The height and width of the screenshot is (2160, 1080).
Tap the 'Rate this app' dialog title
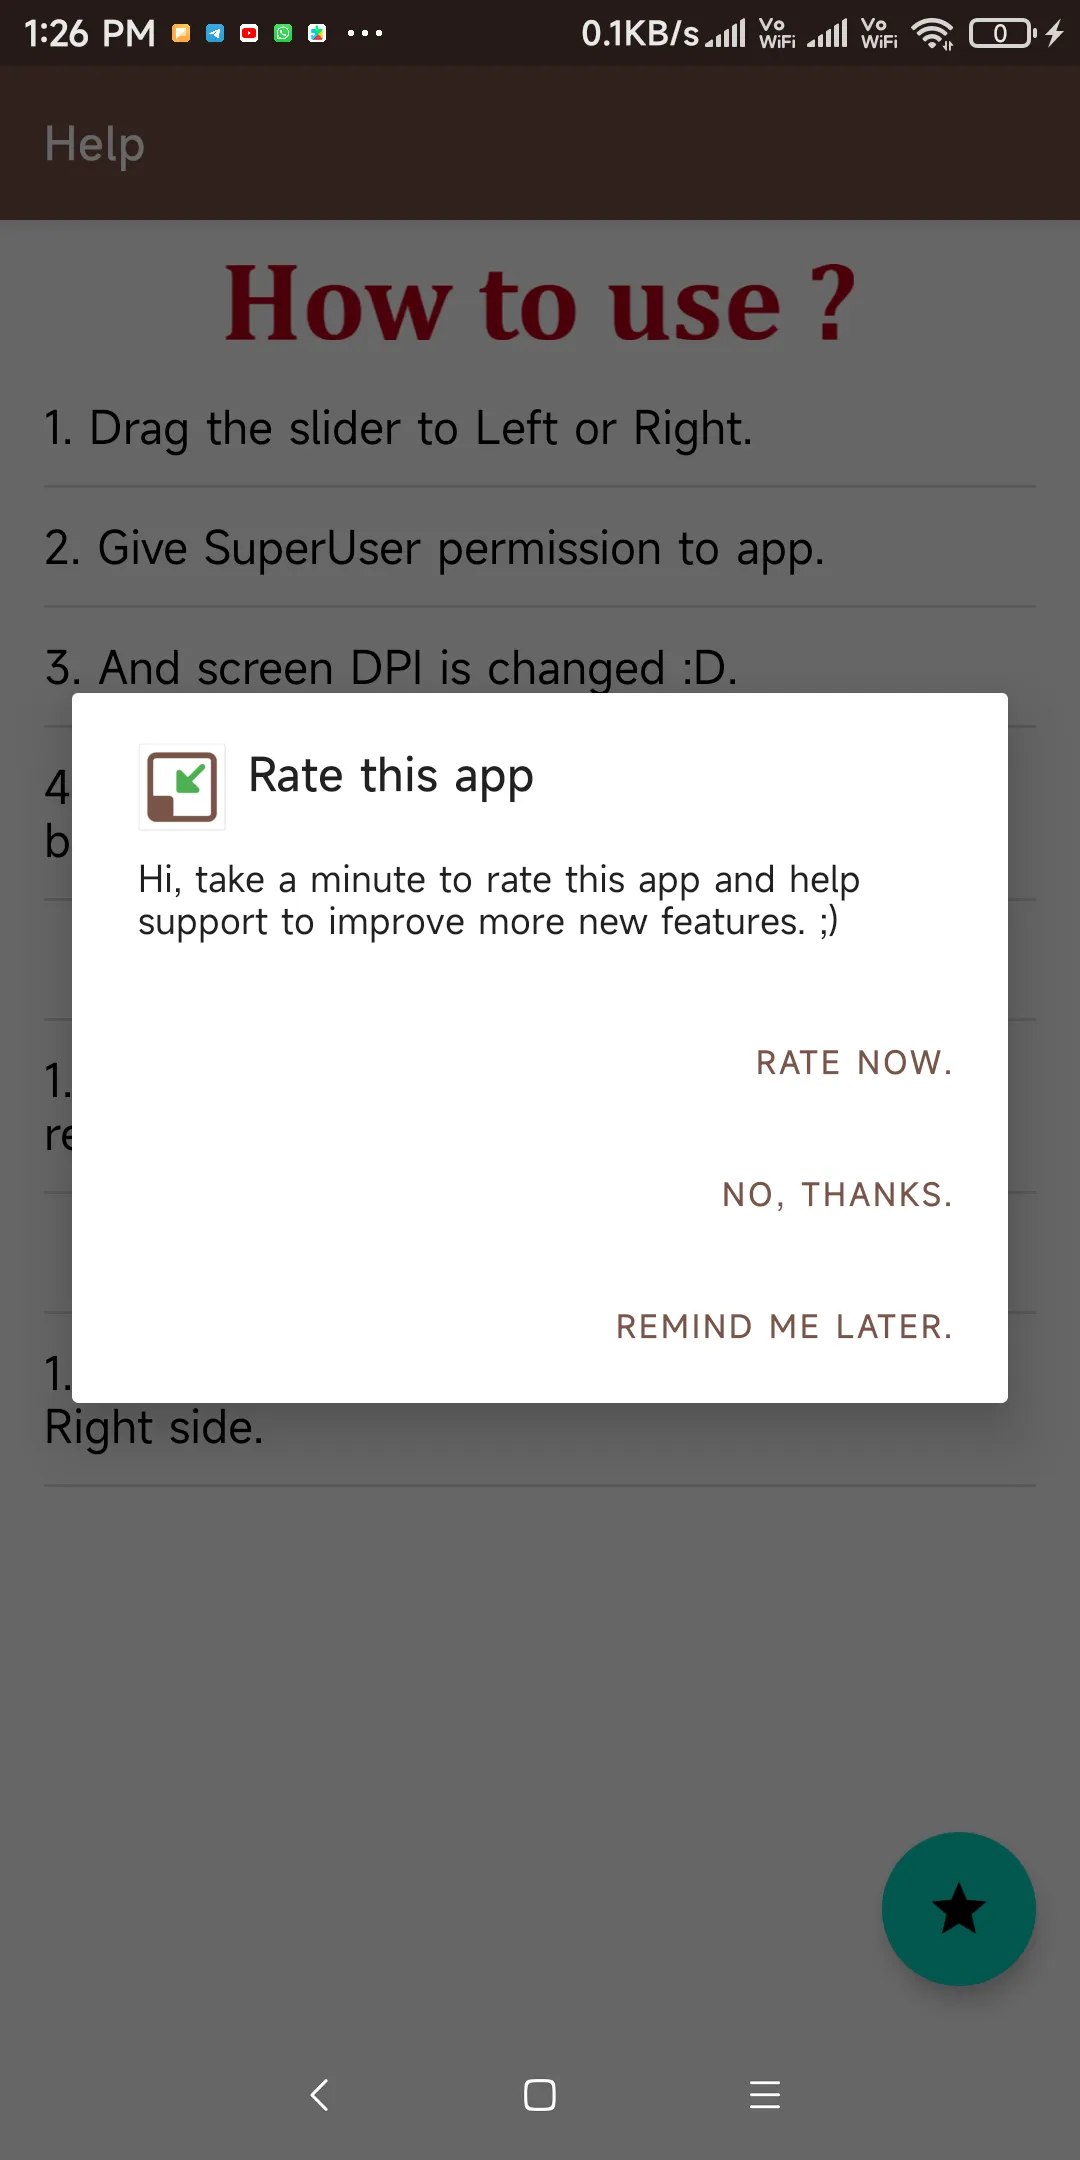[391, 777]
